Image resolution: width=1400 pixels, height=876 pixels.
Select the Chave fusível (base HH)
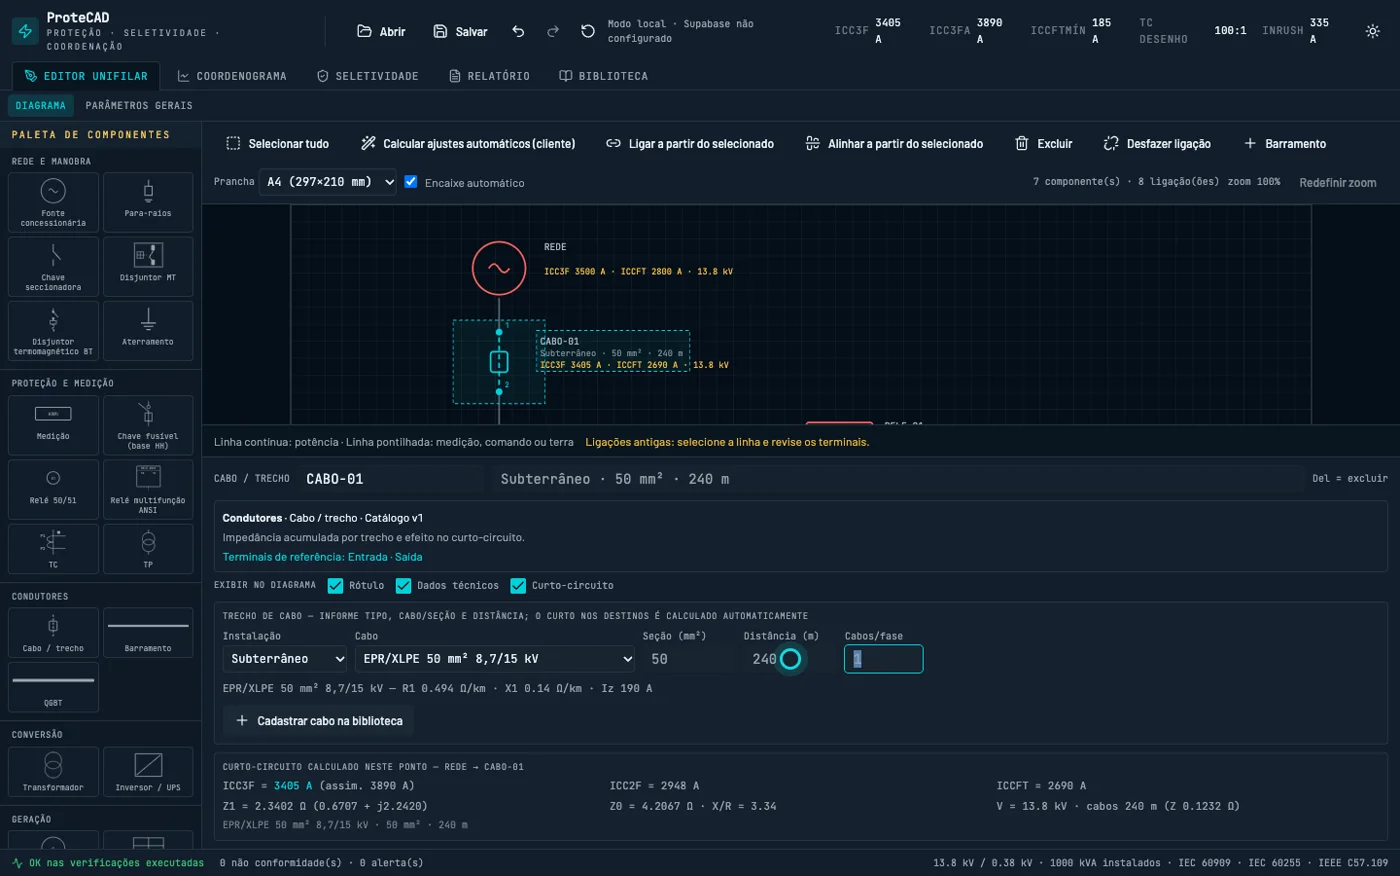coord(148,425)
